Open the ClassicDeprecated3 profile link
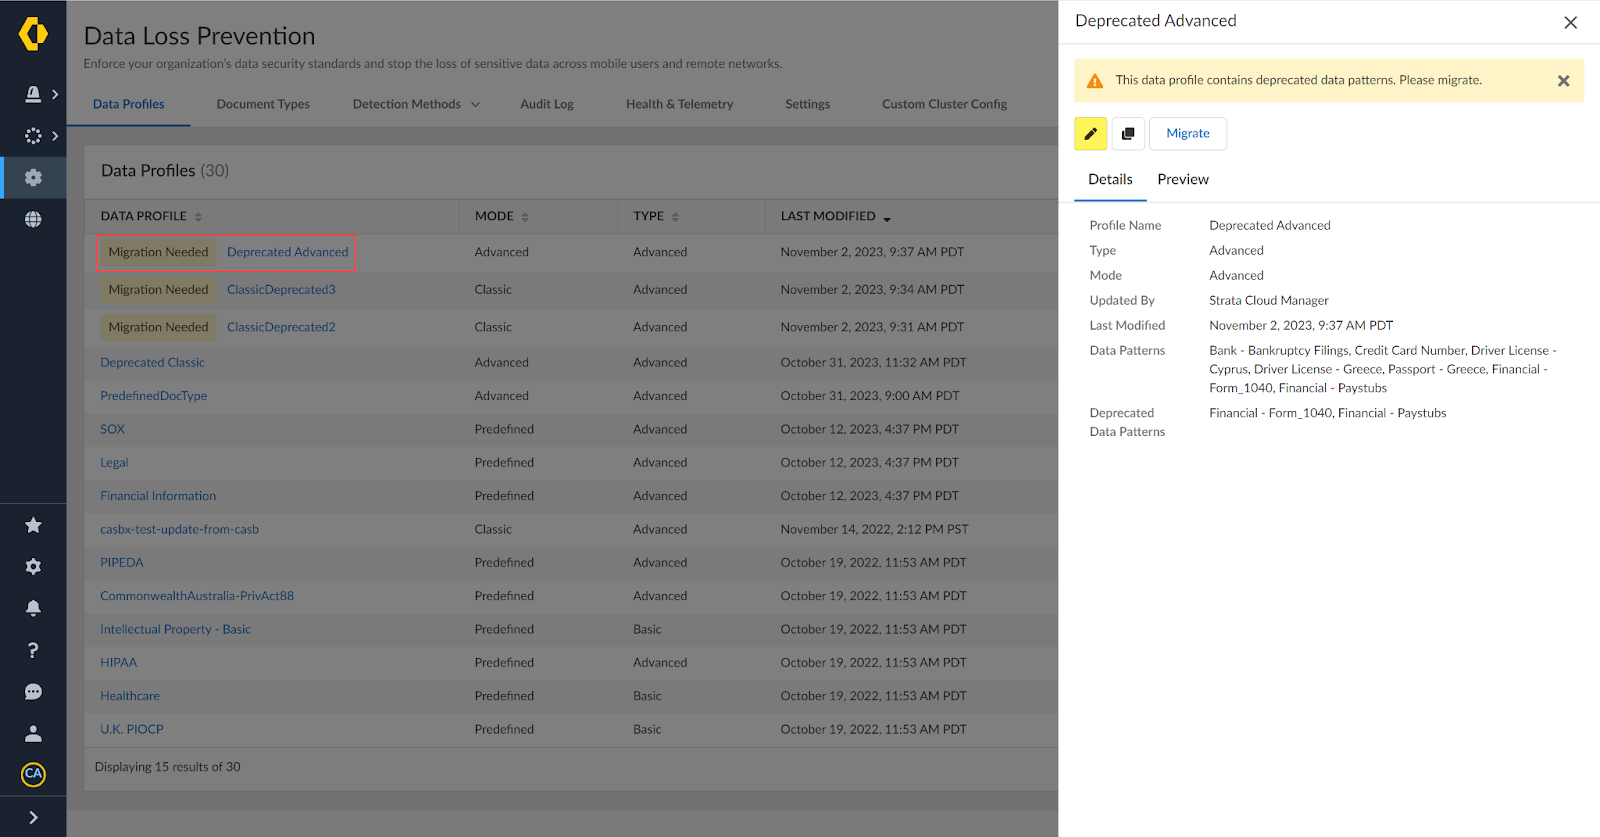Screen dimensions: 1600x837 [x=281, y=290]
